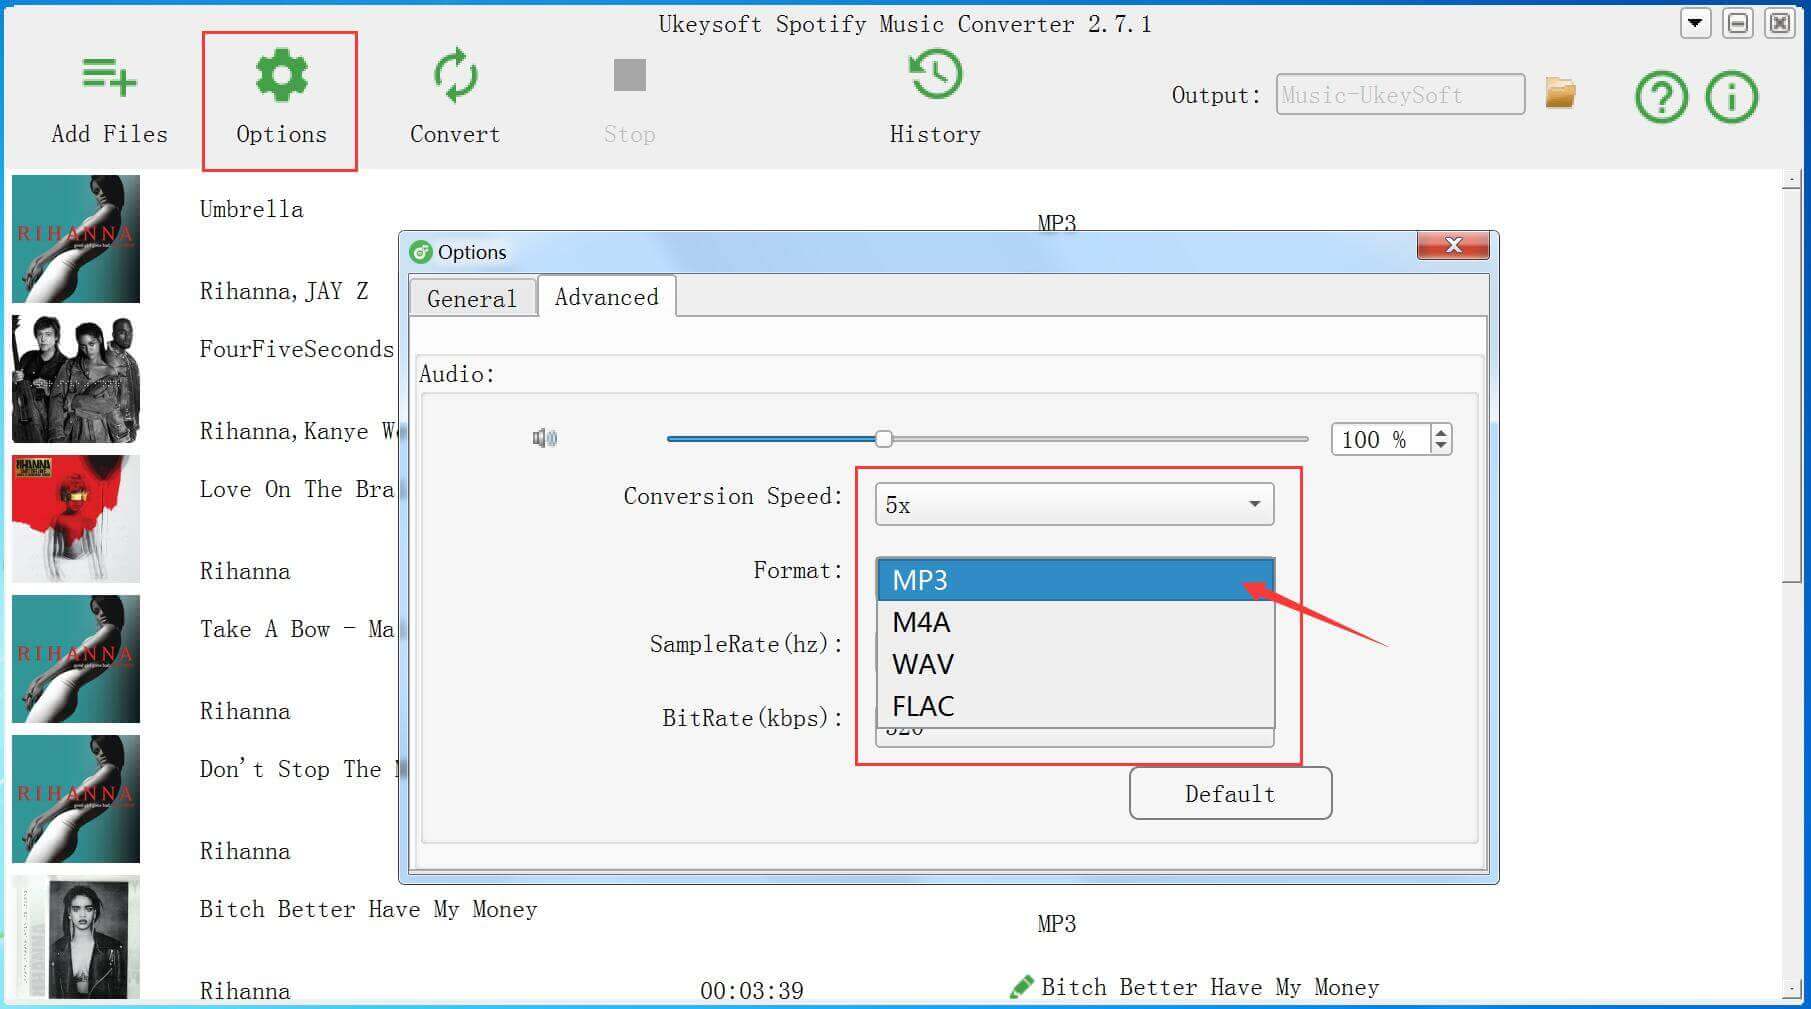Open the Options gear icon
The image size is (1811, 1009).
point(281,76)
